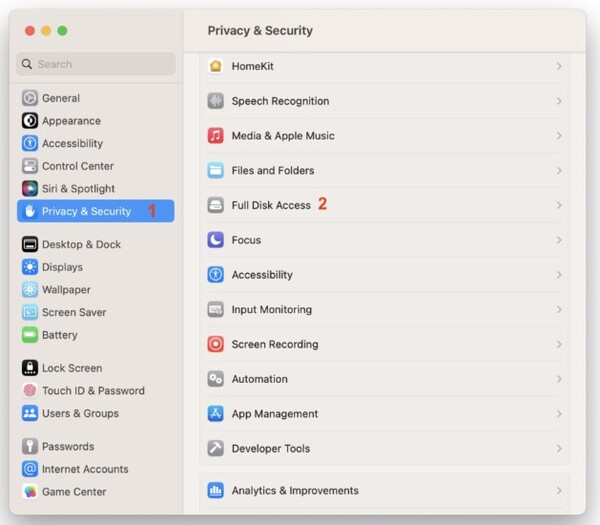The image size is (600, 525).
Task: Click the red Media & Apple Music icon
Action: [x=215, y=135]
